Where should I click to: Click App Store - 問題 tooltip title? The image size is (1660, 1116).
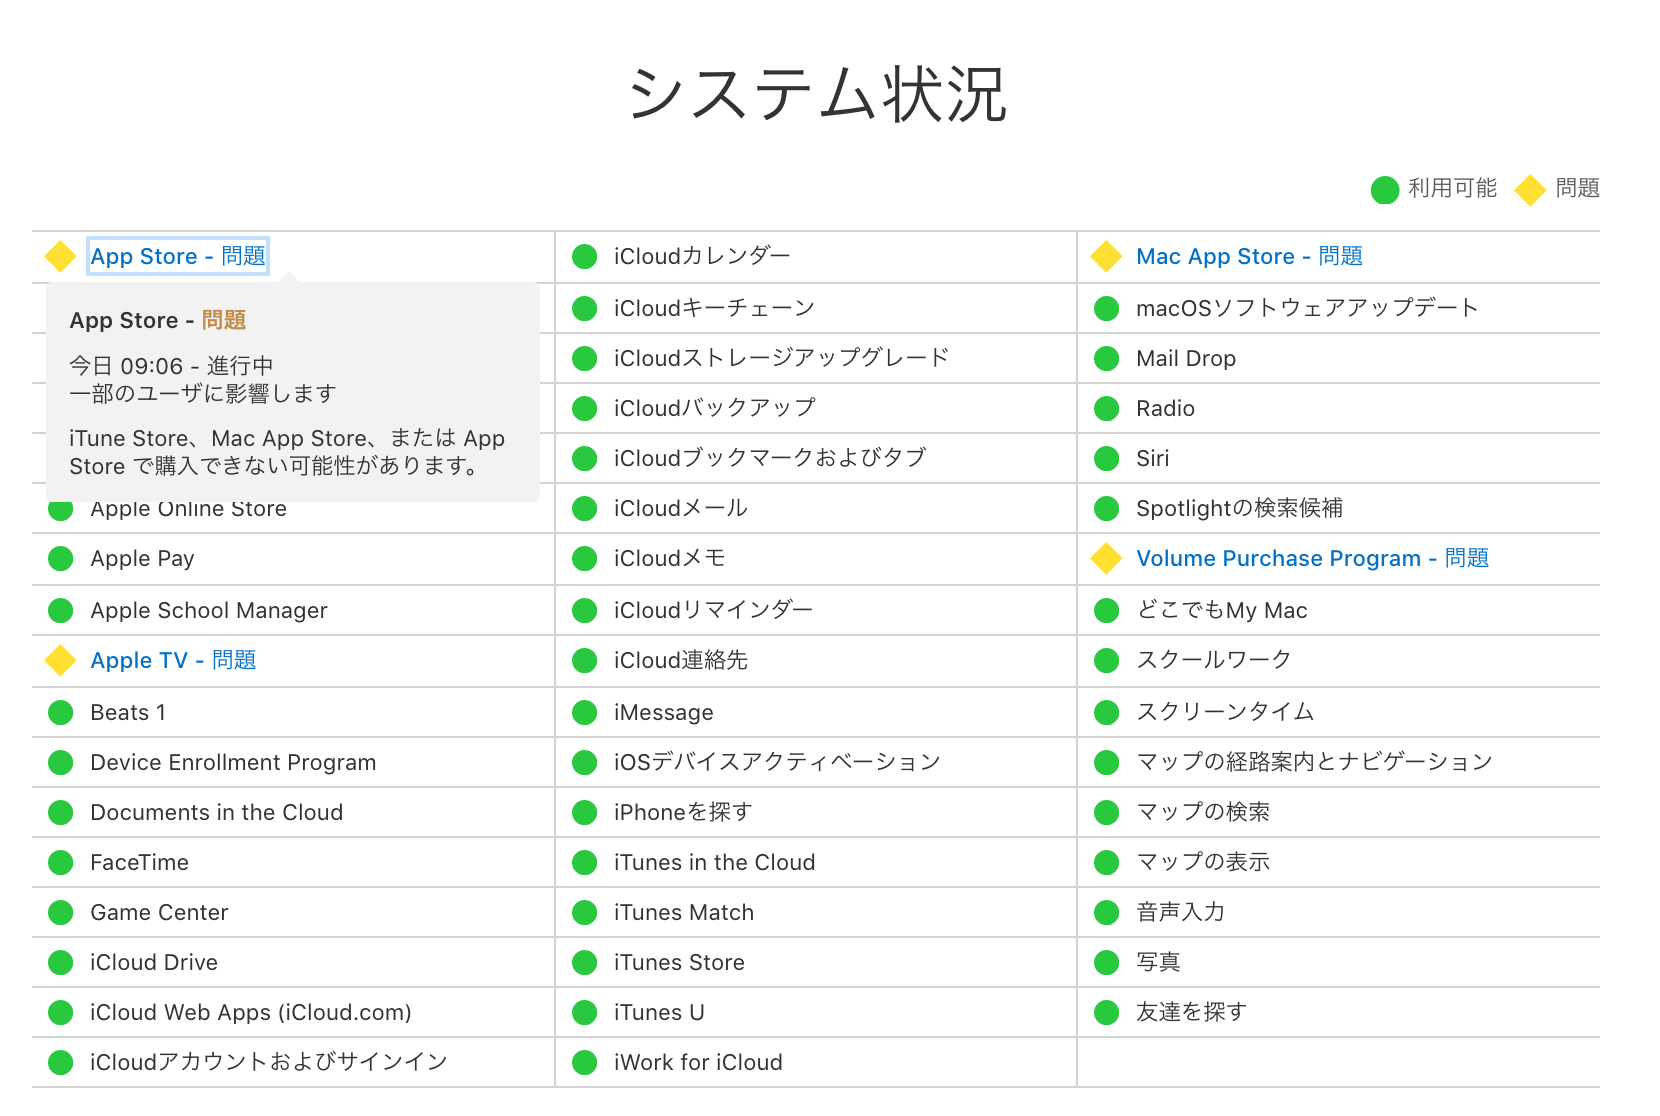[x=158, y=321]
